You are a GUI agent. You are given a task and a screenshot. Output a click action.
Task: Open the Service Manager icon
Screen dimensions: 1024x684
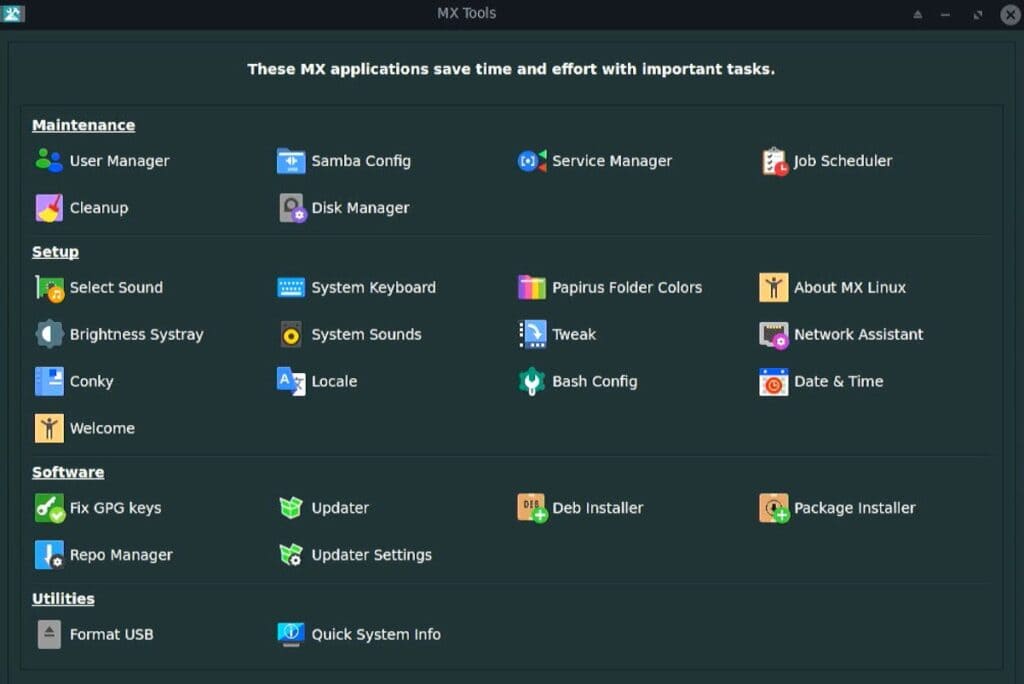click(532, 161)
